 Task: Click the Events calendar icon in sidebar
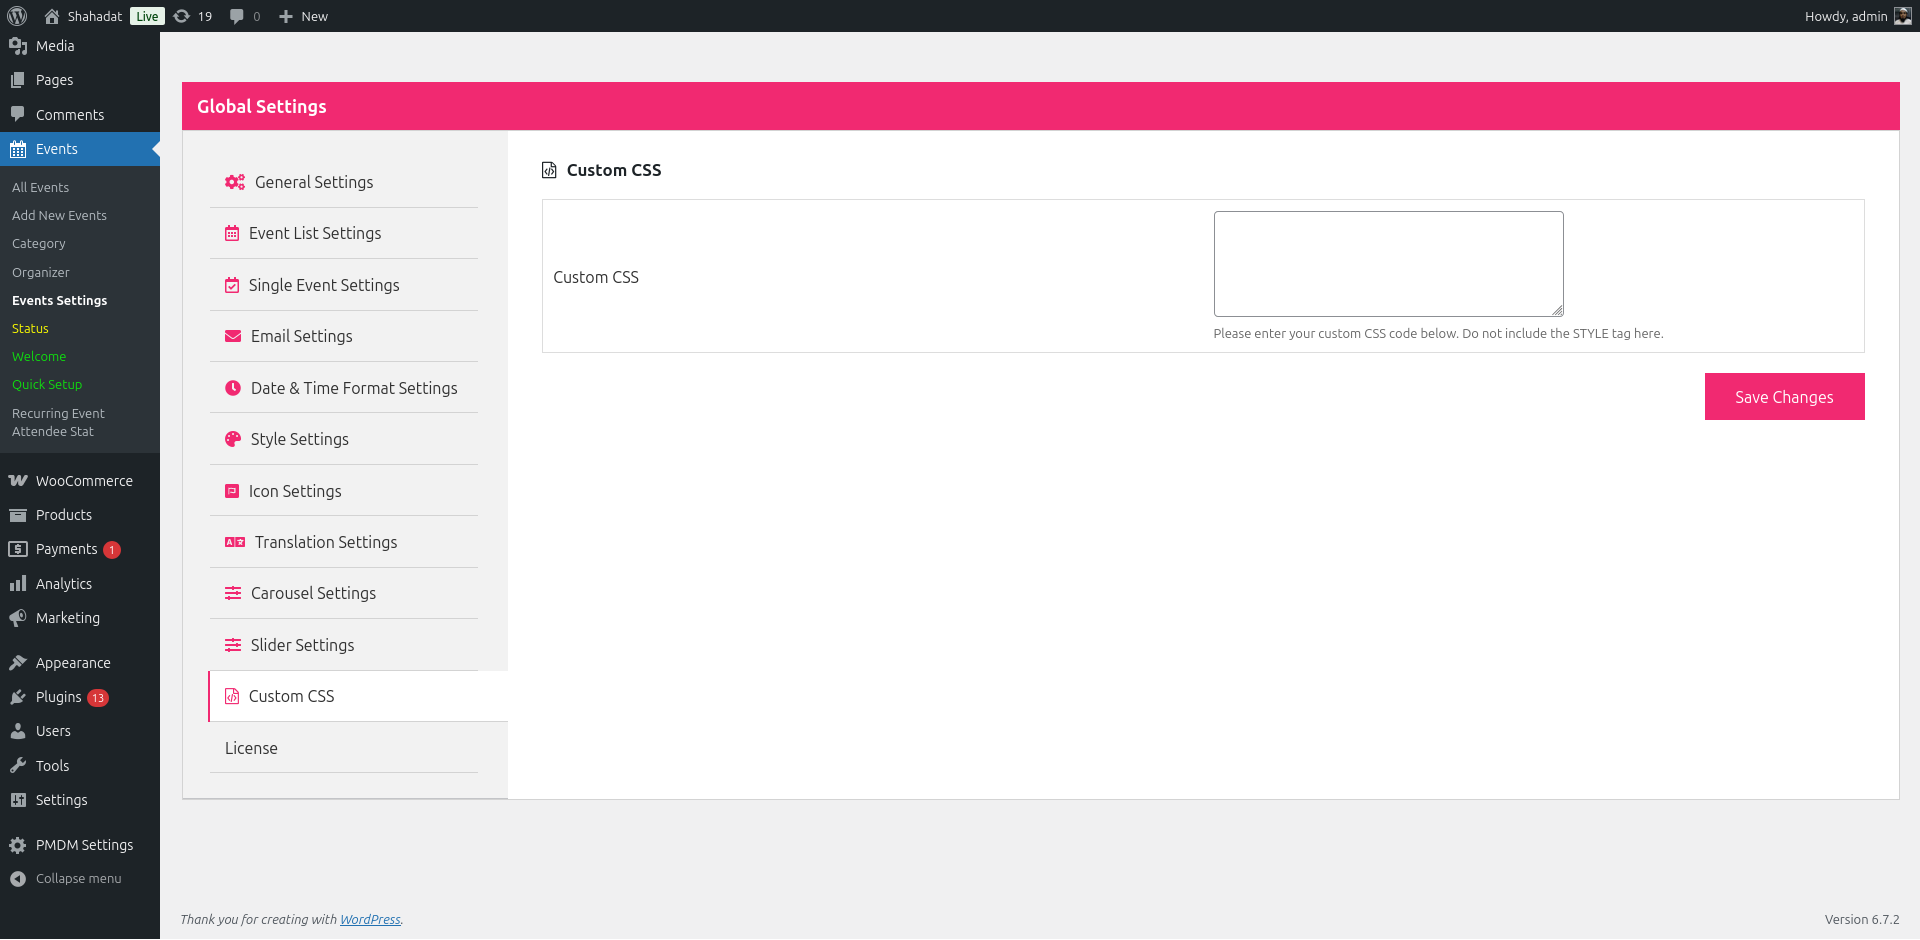pyautogui.click(x=18, y=149)
